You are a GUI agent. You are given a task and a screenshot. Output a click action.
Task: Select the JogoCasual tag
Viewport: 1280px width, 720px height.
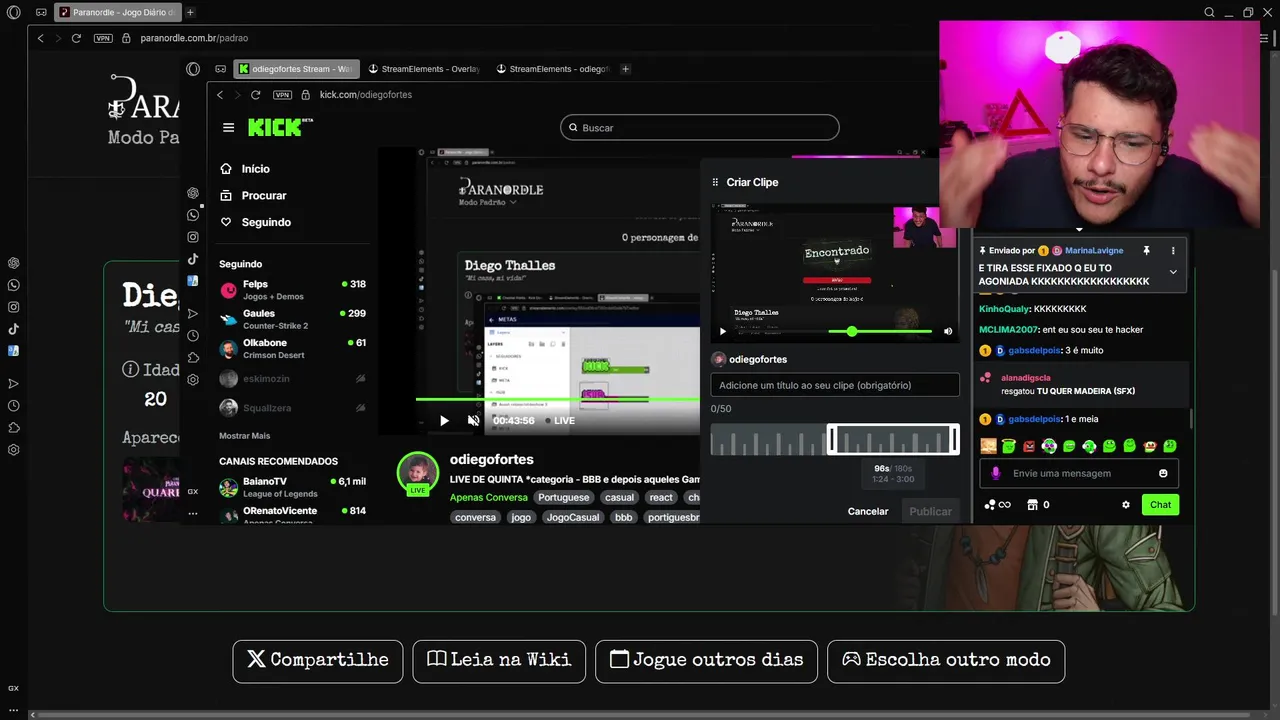tap(572, 517)
